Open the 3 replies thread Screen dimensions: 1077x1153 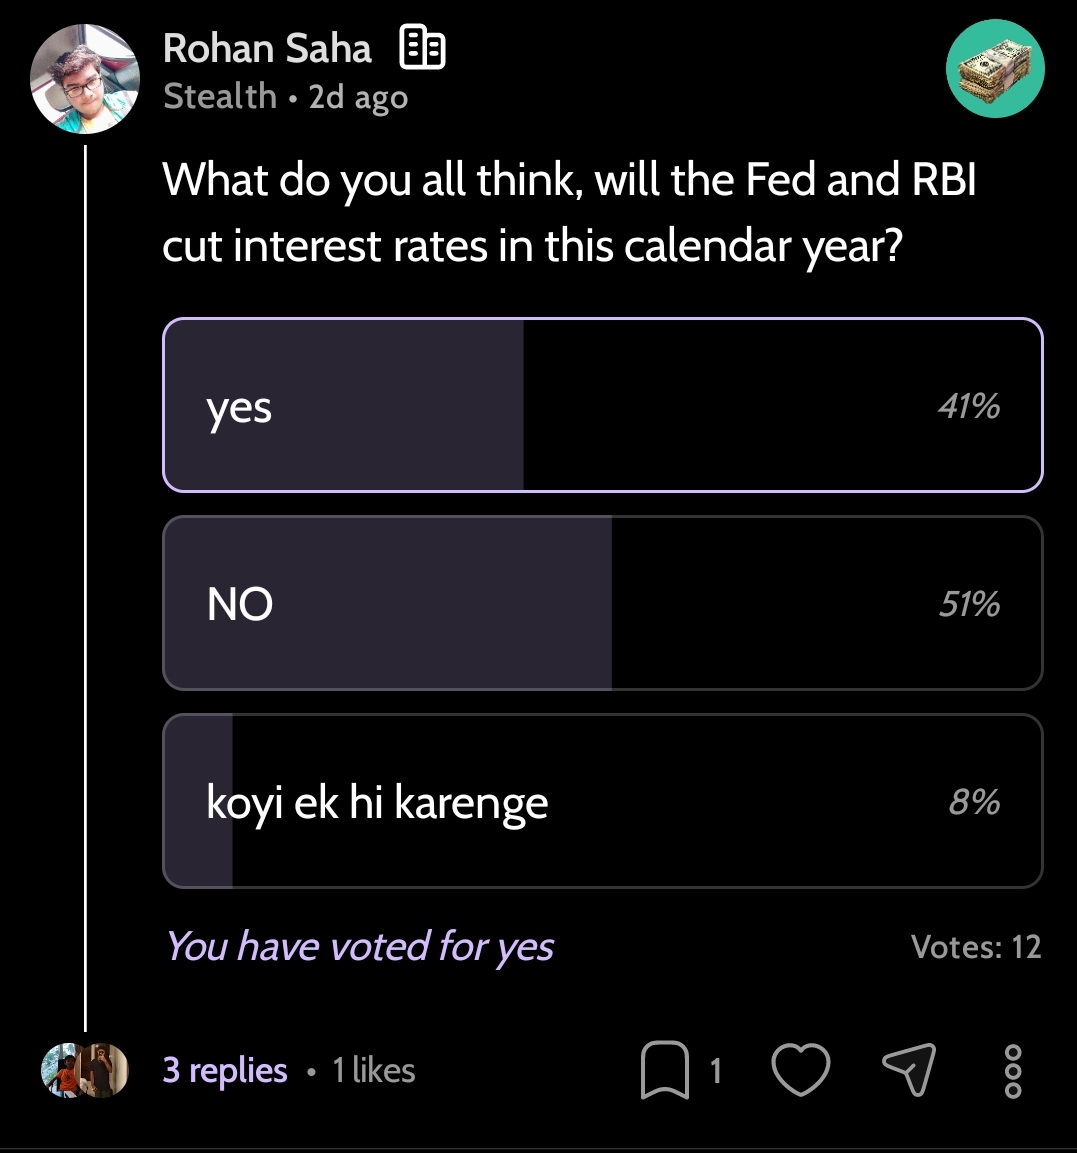click(x=225, y=1070)
